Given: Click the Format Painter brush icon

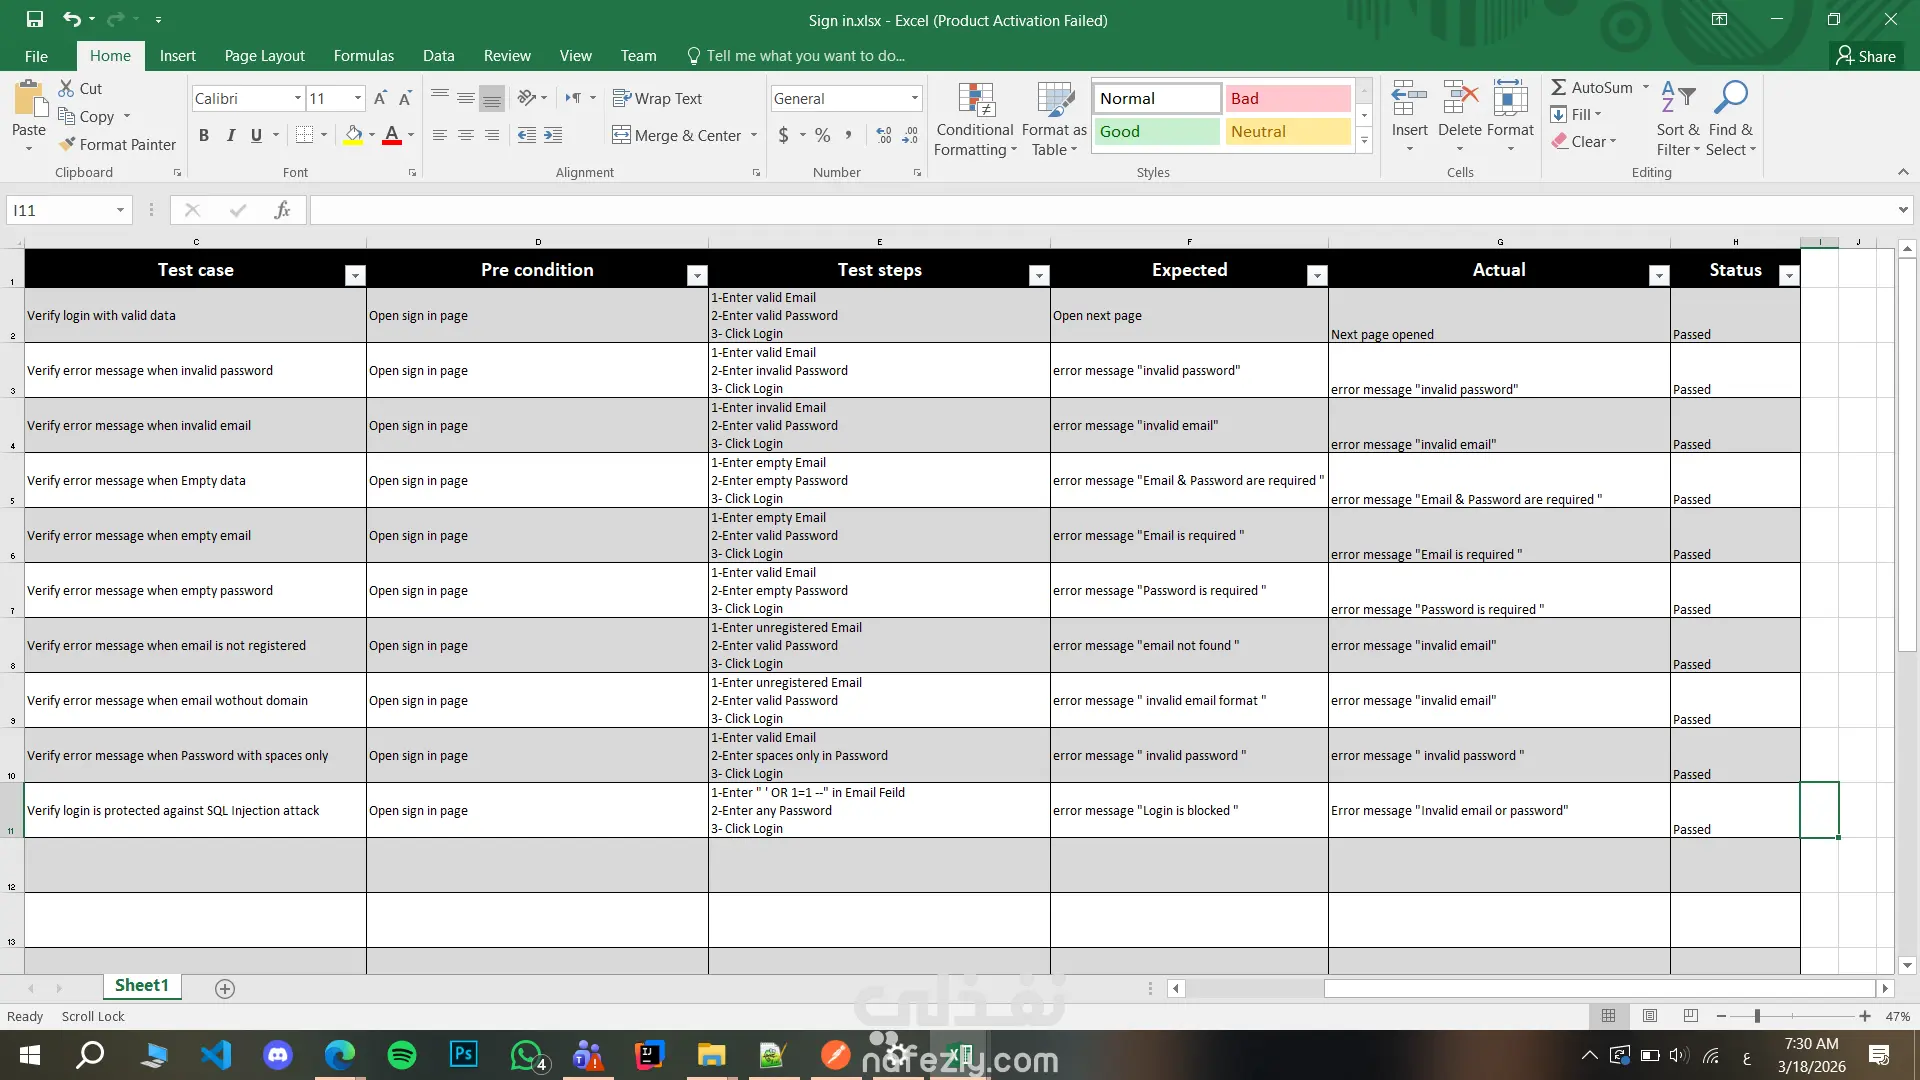Looking at the screenshot, I should (x=67, y=145).
